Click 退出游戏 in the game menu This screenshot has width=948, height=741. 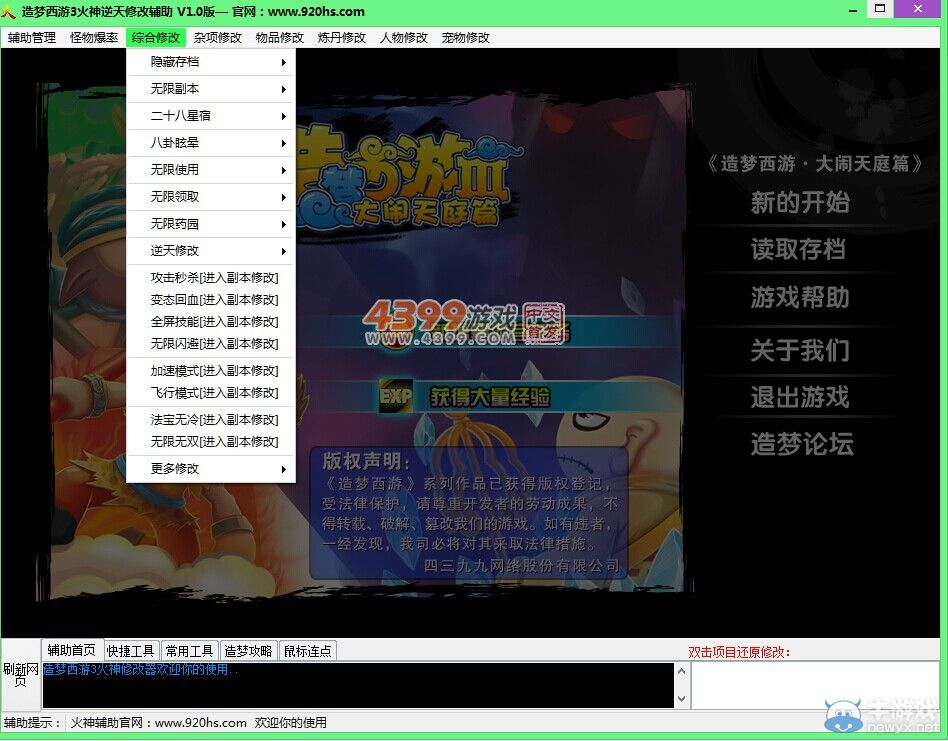[800, 397]
